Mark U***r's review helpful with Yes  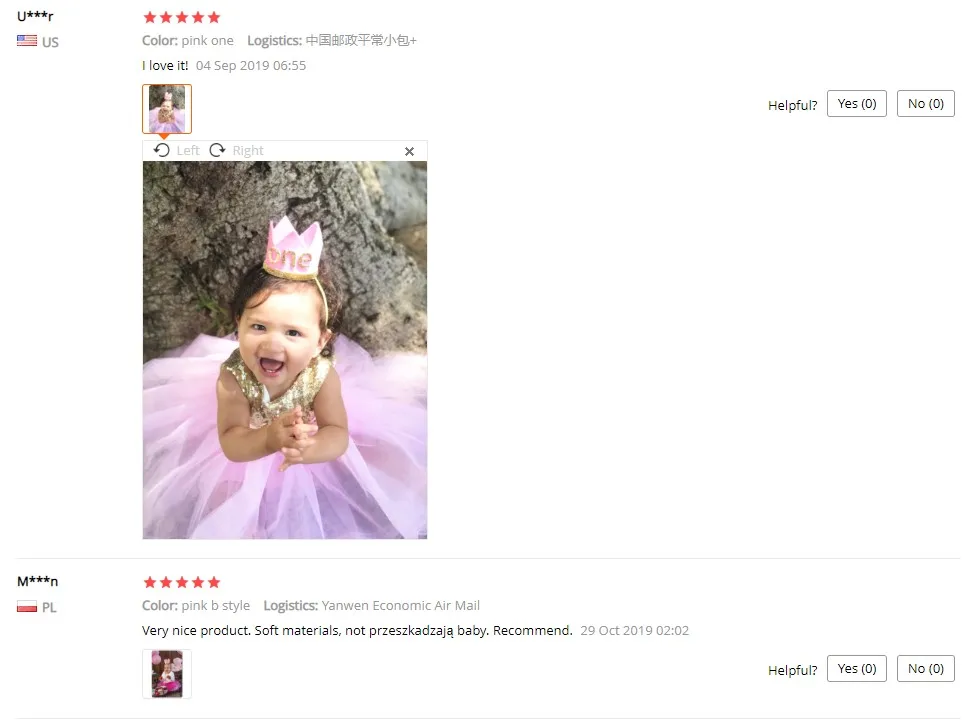click(x=856, y=104)
